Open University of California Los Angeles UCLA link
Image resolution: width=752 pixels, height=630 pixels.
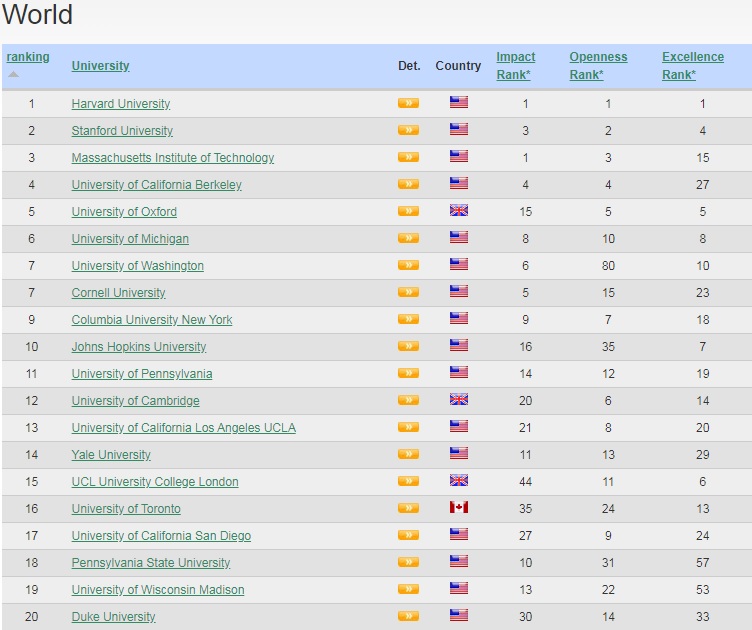[x=184, y=428]
